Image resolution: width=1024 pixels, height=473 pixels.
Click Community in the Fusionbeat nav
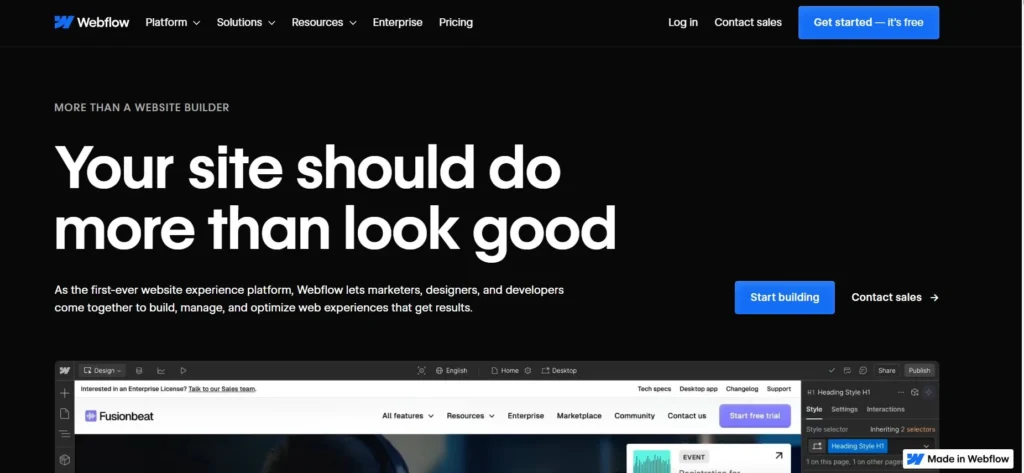(634, 416)
